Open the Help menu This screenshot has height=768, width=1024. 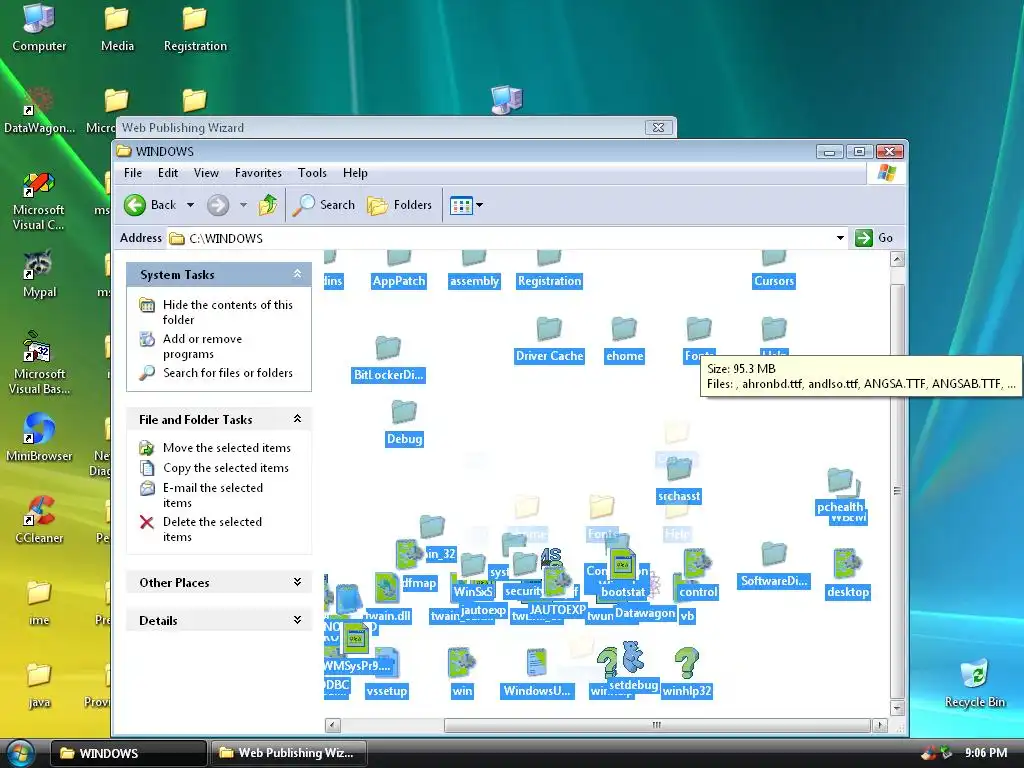pos(355,173)
